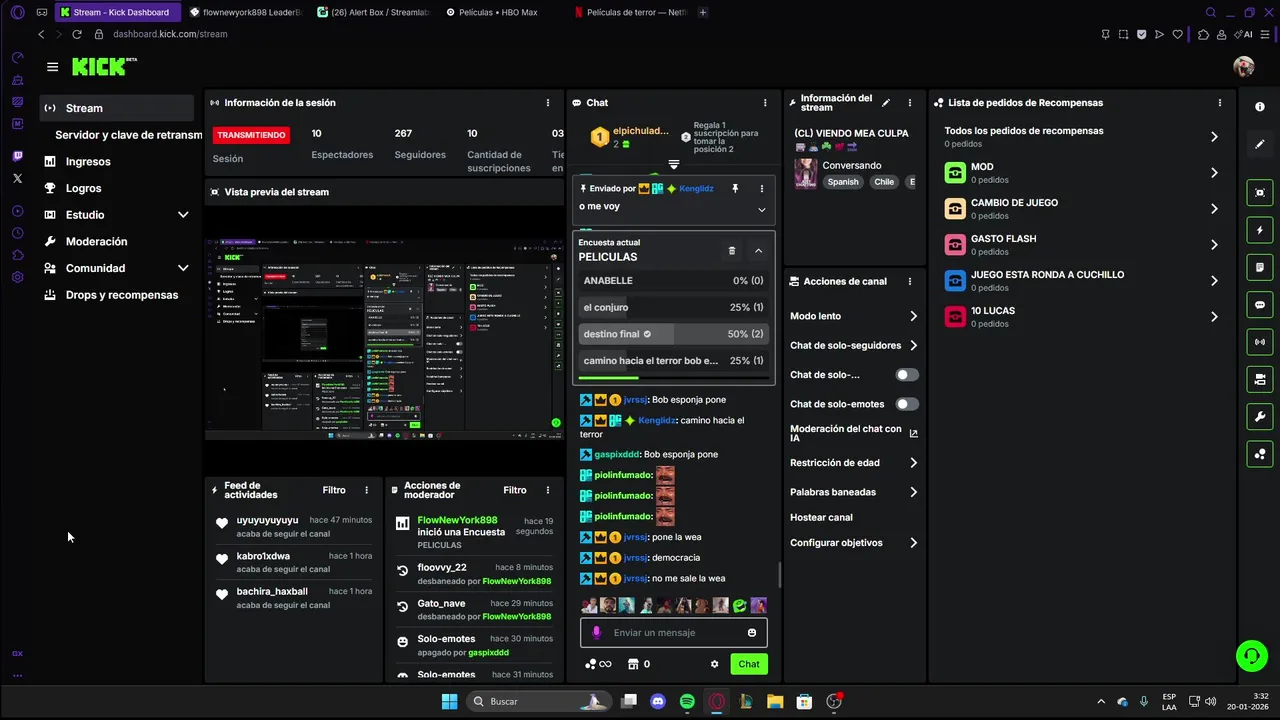Click Hostear canal

821,518
